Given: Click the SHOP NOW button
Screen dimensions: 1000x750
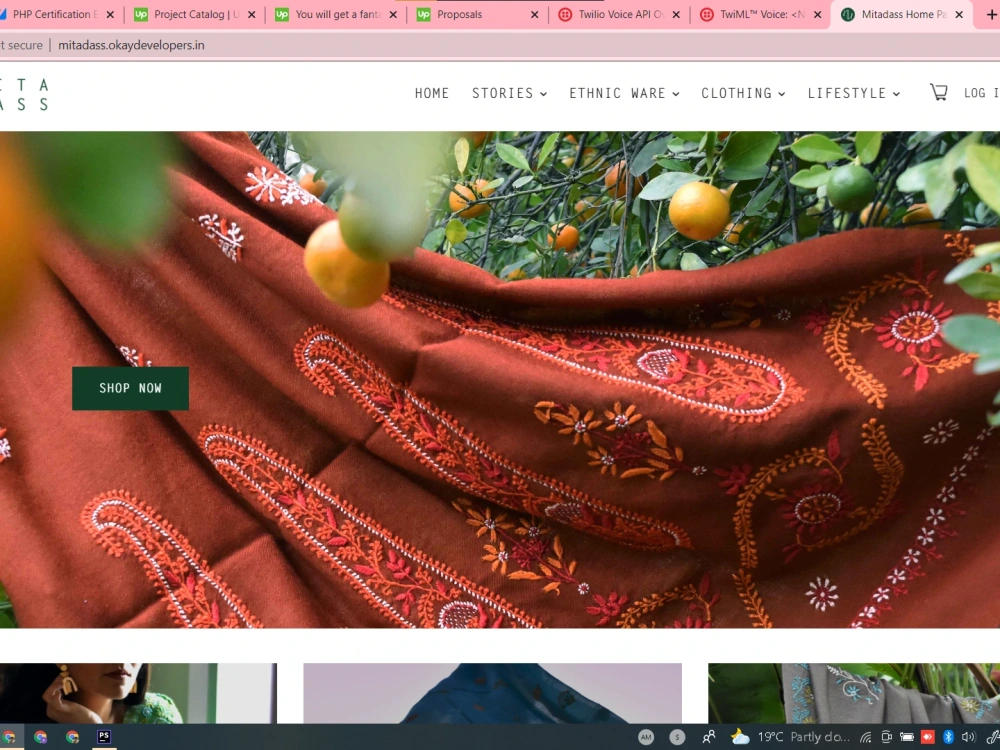Looking at the screenshot, I should 130,388.
